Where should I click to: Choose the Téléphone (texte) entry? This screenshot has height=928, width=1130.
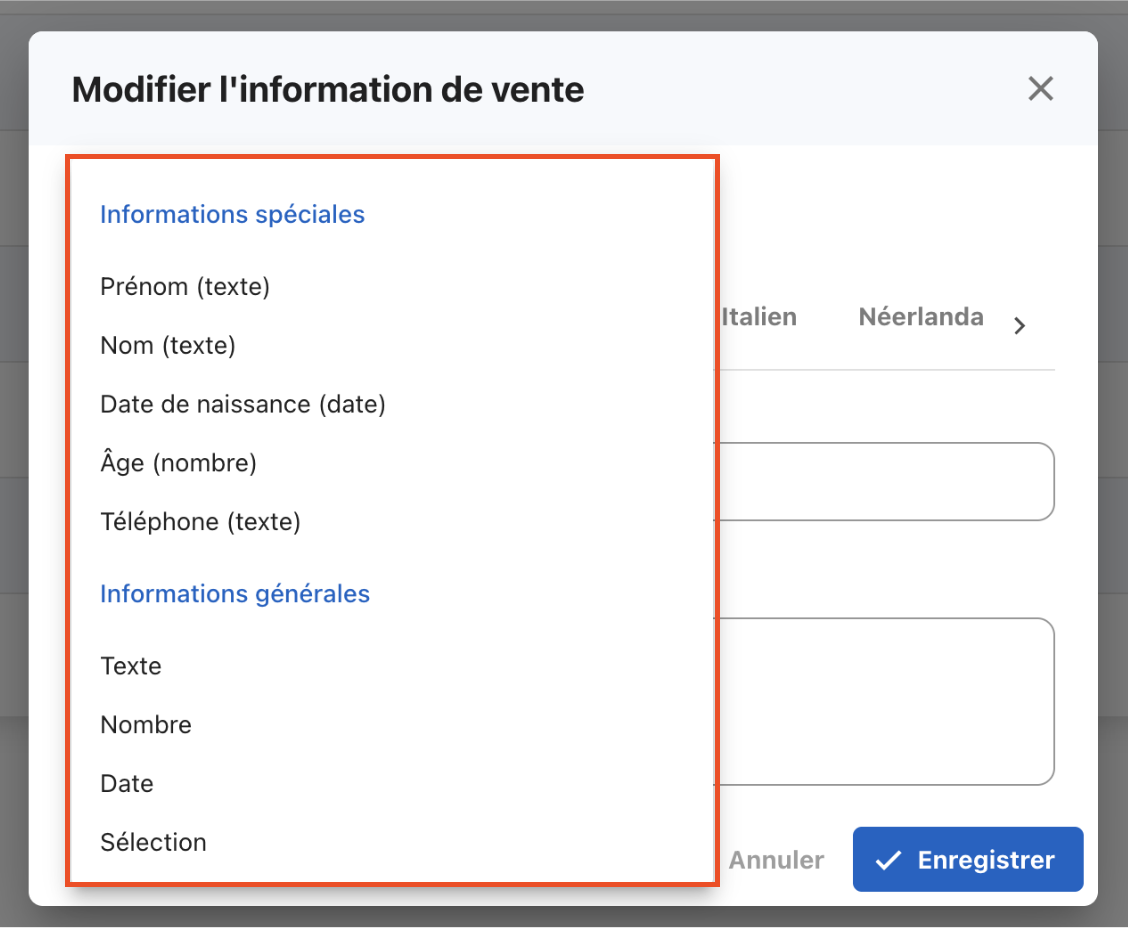coord(200,522)
